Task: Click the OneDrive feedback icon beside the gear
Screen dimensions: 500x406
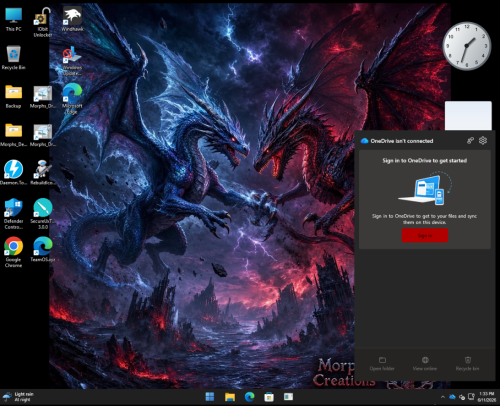Action: pyautogui.click(x=470, y=141)
